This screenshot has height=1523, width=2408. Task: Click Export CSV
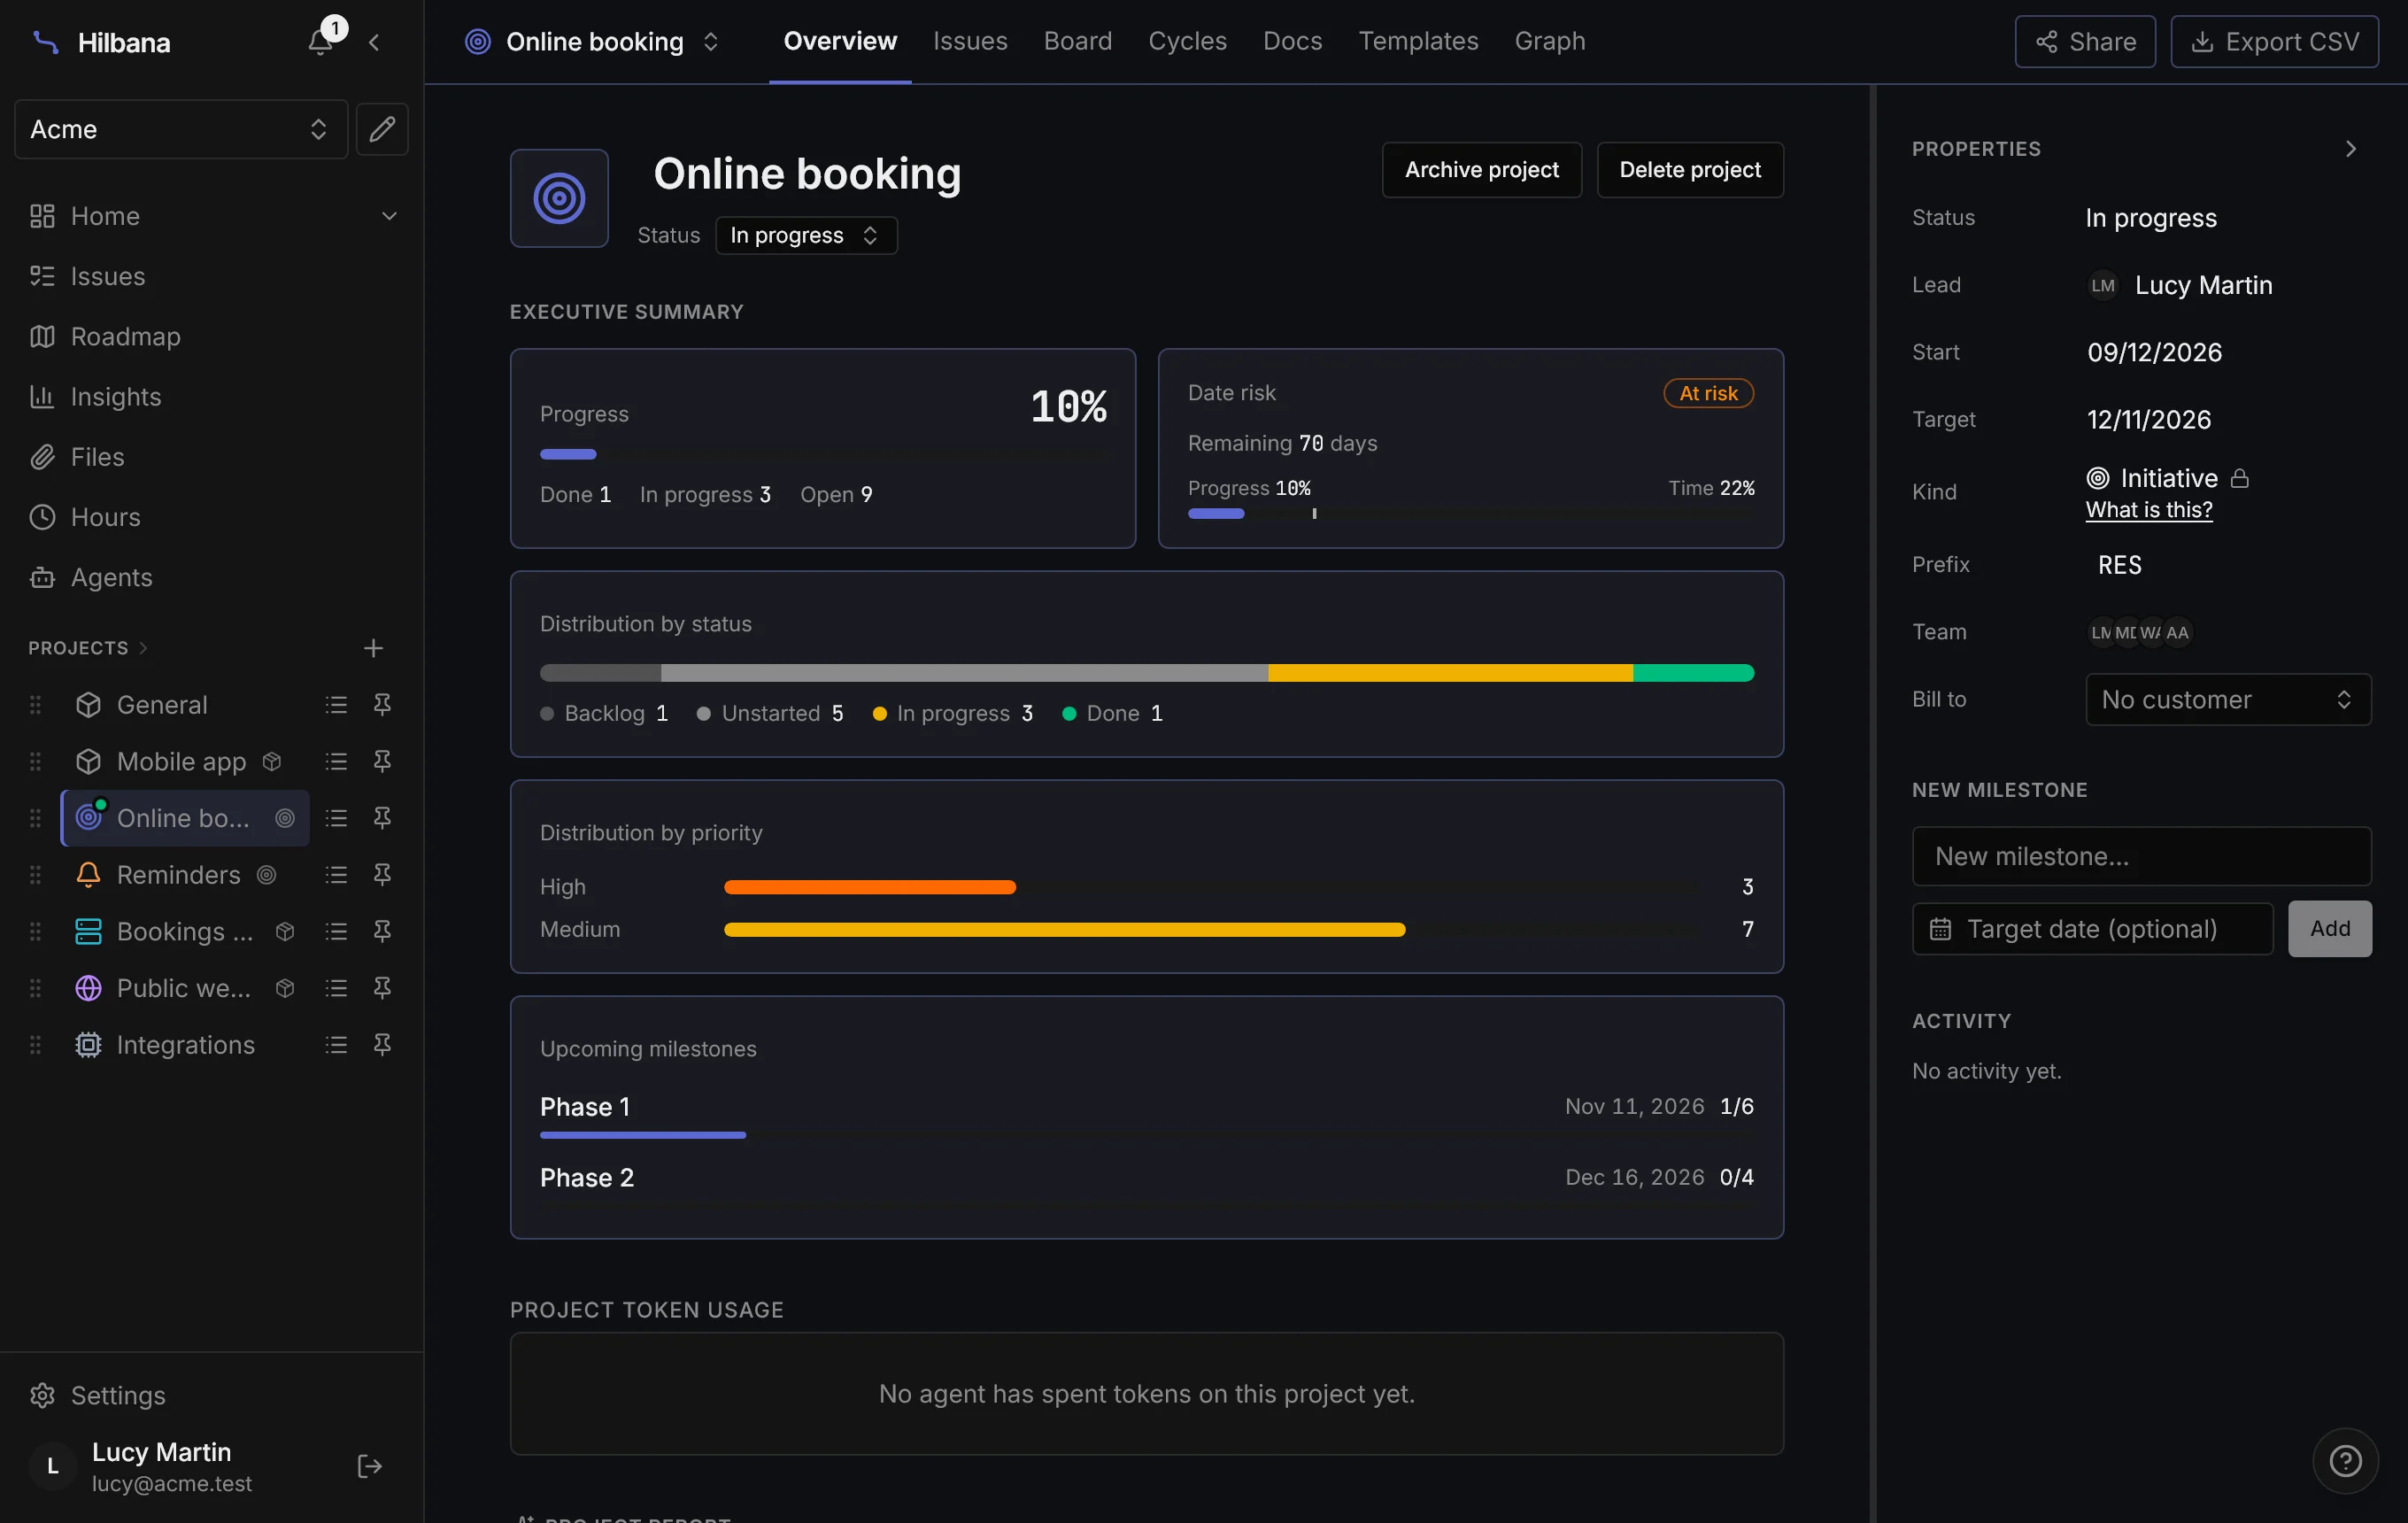(2274, 42)
